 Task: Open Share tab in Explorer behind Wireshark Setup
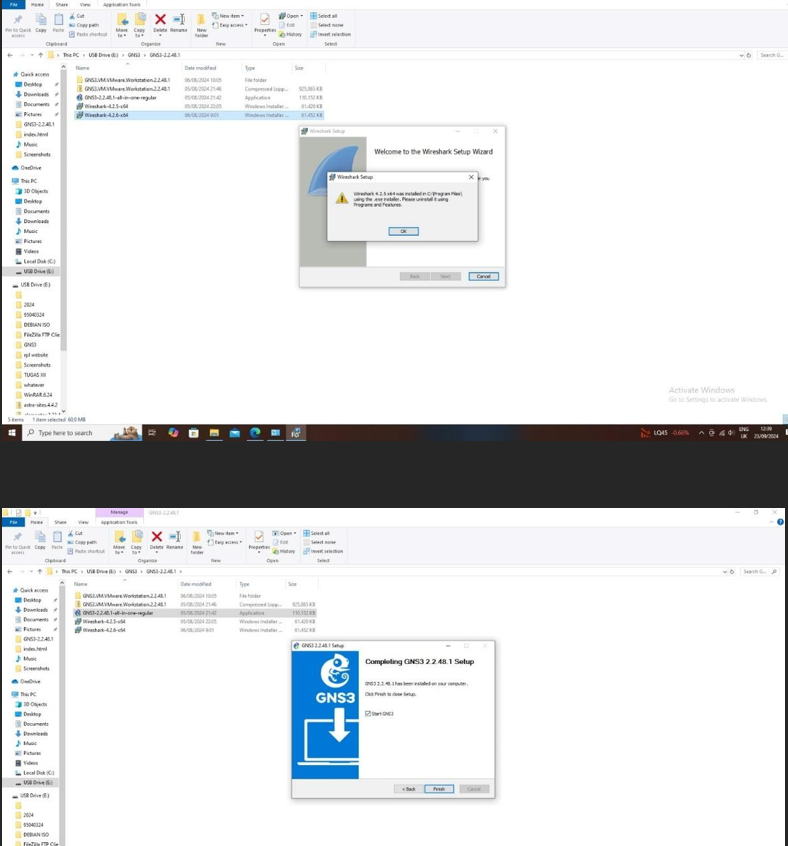(61, 4)
